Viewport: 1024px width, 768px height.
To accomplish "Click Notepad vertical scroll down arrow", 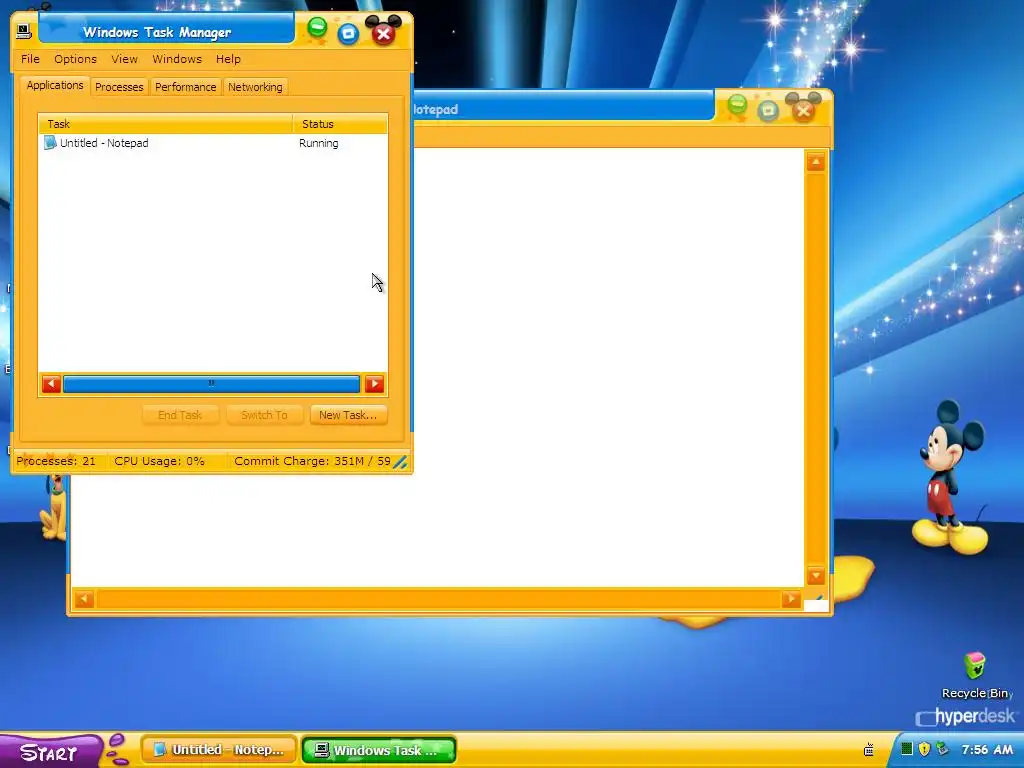I will click(816, 575).
